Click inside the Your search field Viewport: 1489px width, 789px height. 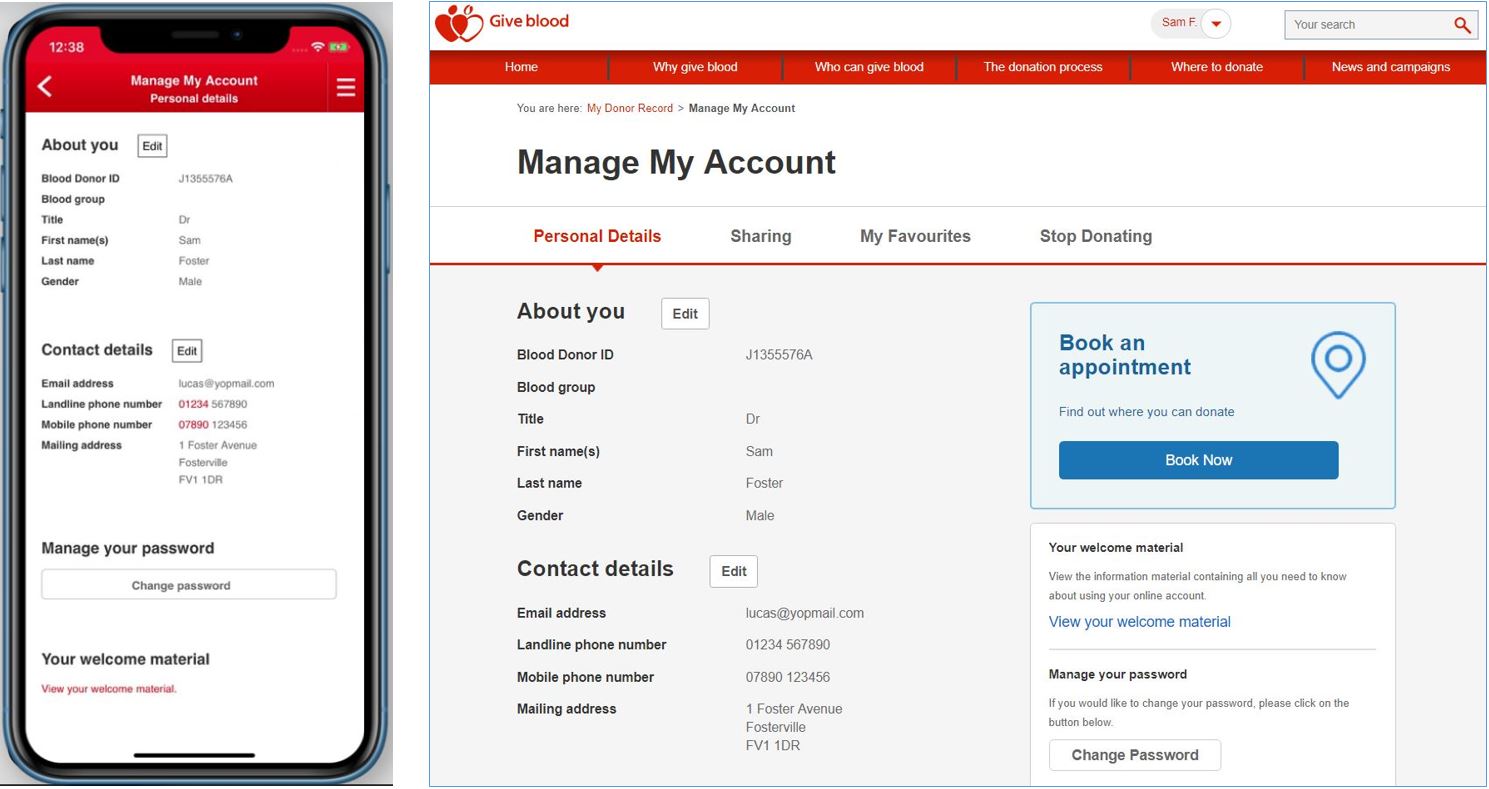(1365, 25)
